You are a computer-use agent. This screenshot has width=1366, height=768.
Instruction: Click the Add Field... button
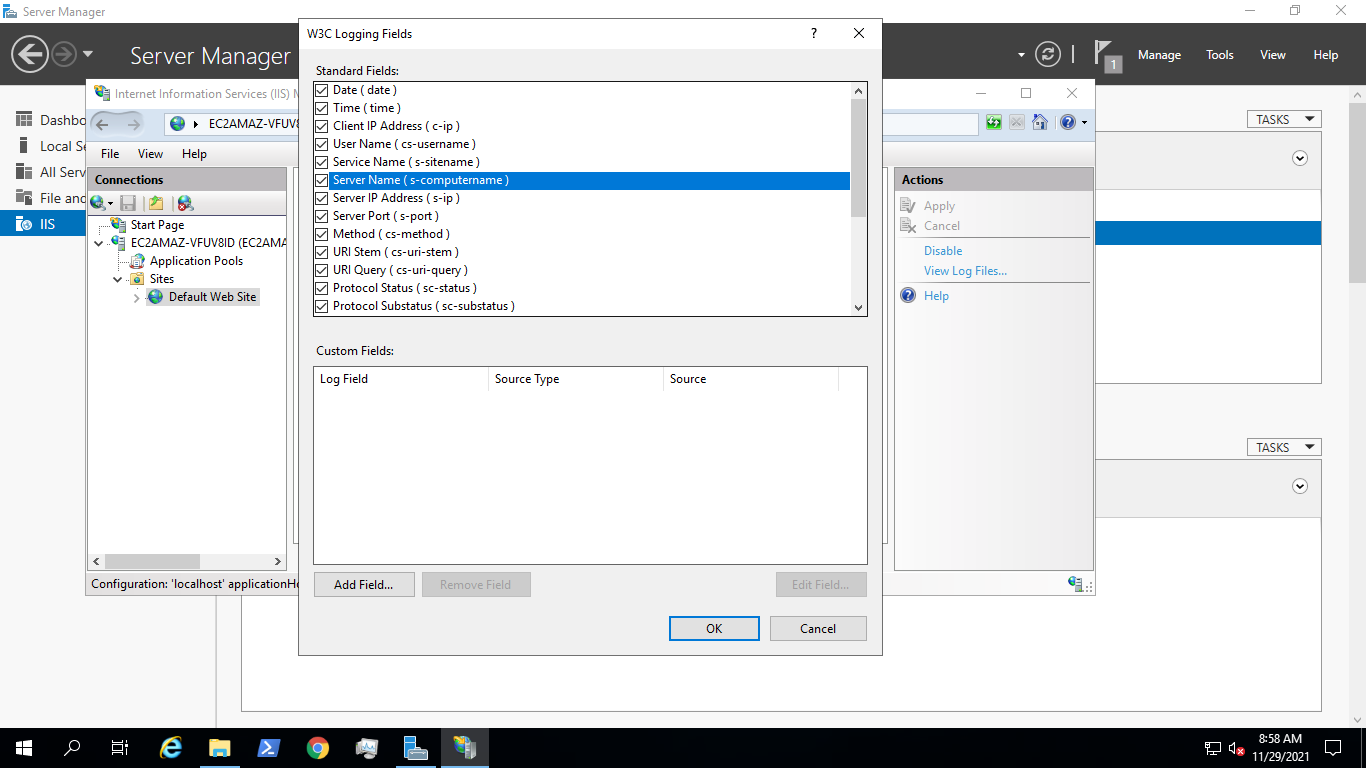[x=364, y=585]
